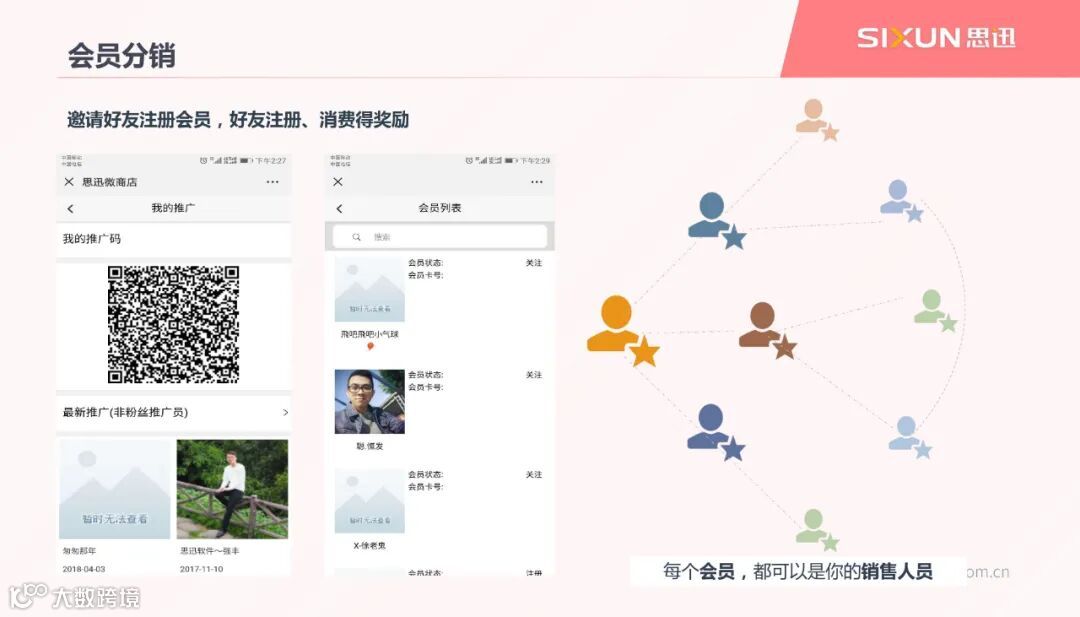1080x617 pixels.
Task: Click the 会员分销 slide title
Action: [x=121, y=56]
